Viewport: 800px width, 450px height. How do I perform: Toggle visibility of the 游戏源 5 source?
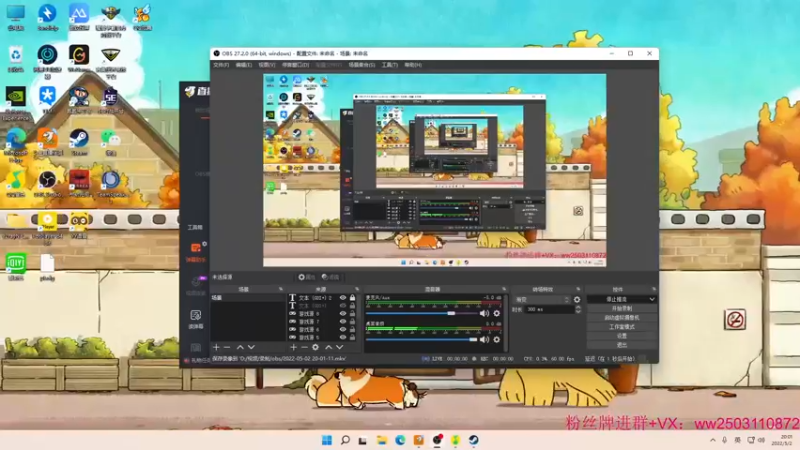click(343, 337)
